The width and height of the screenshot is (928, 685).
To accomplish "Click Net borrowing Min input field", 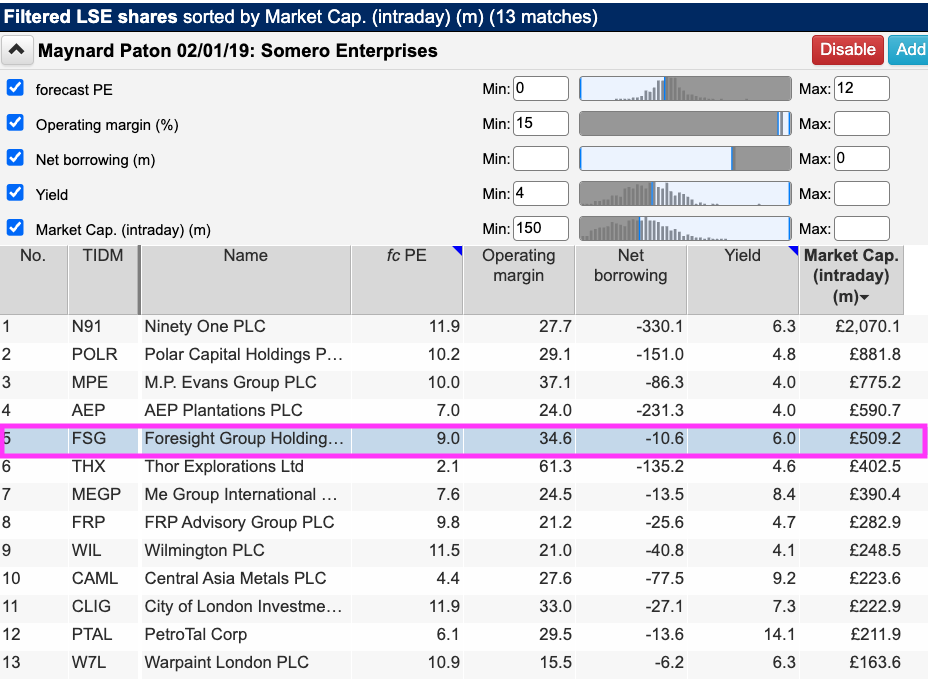I will click(541, 159).
